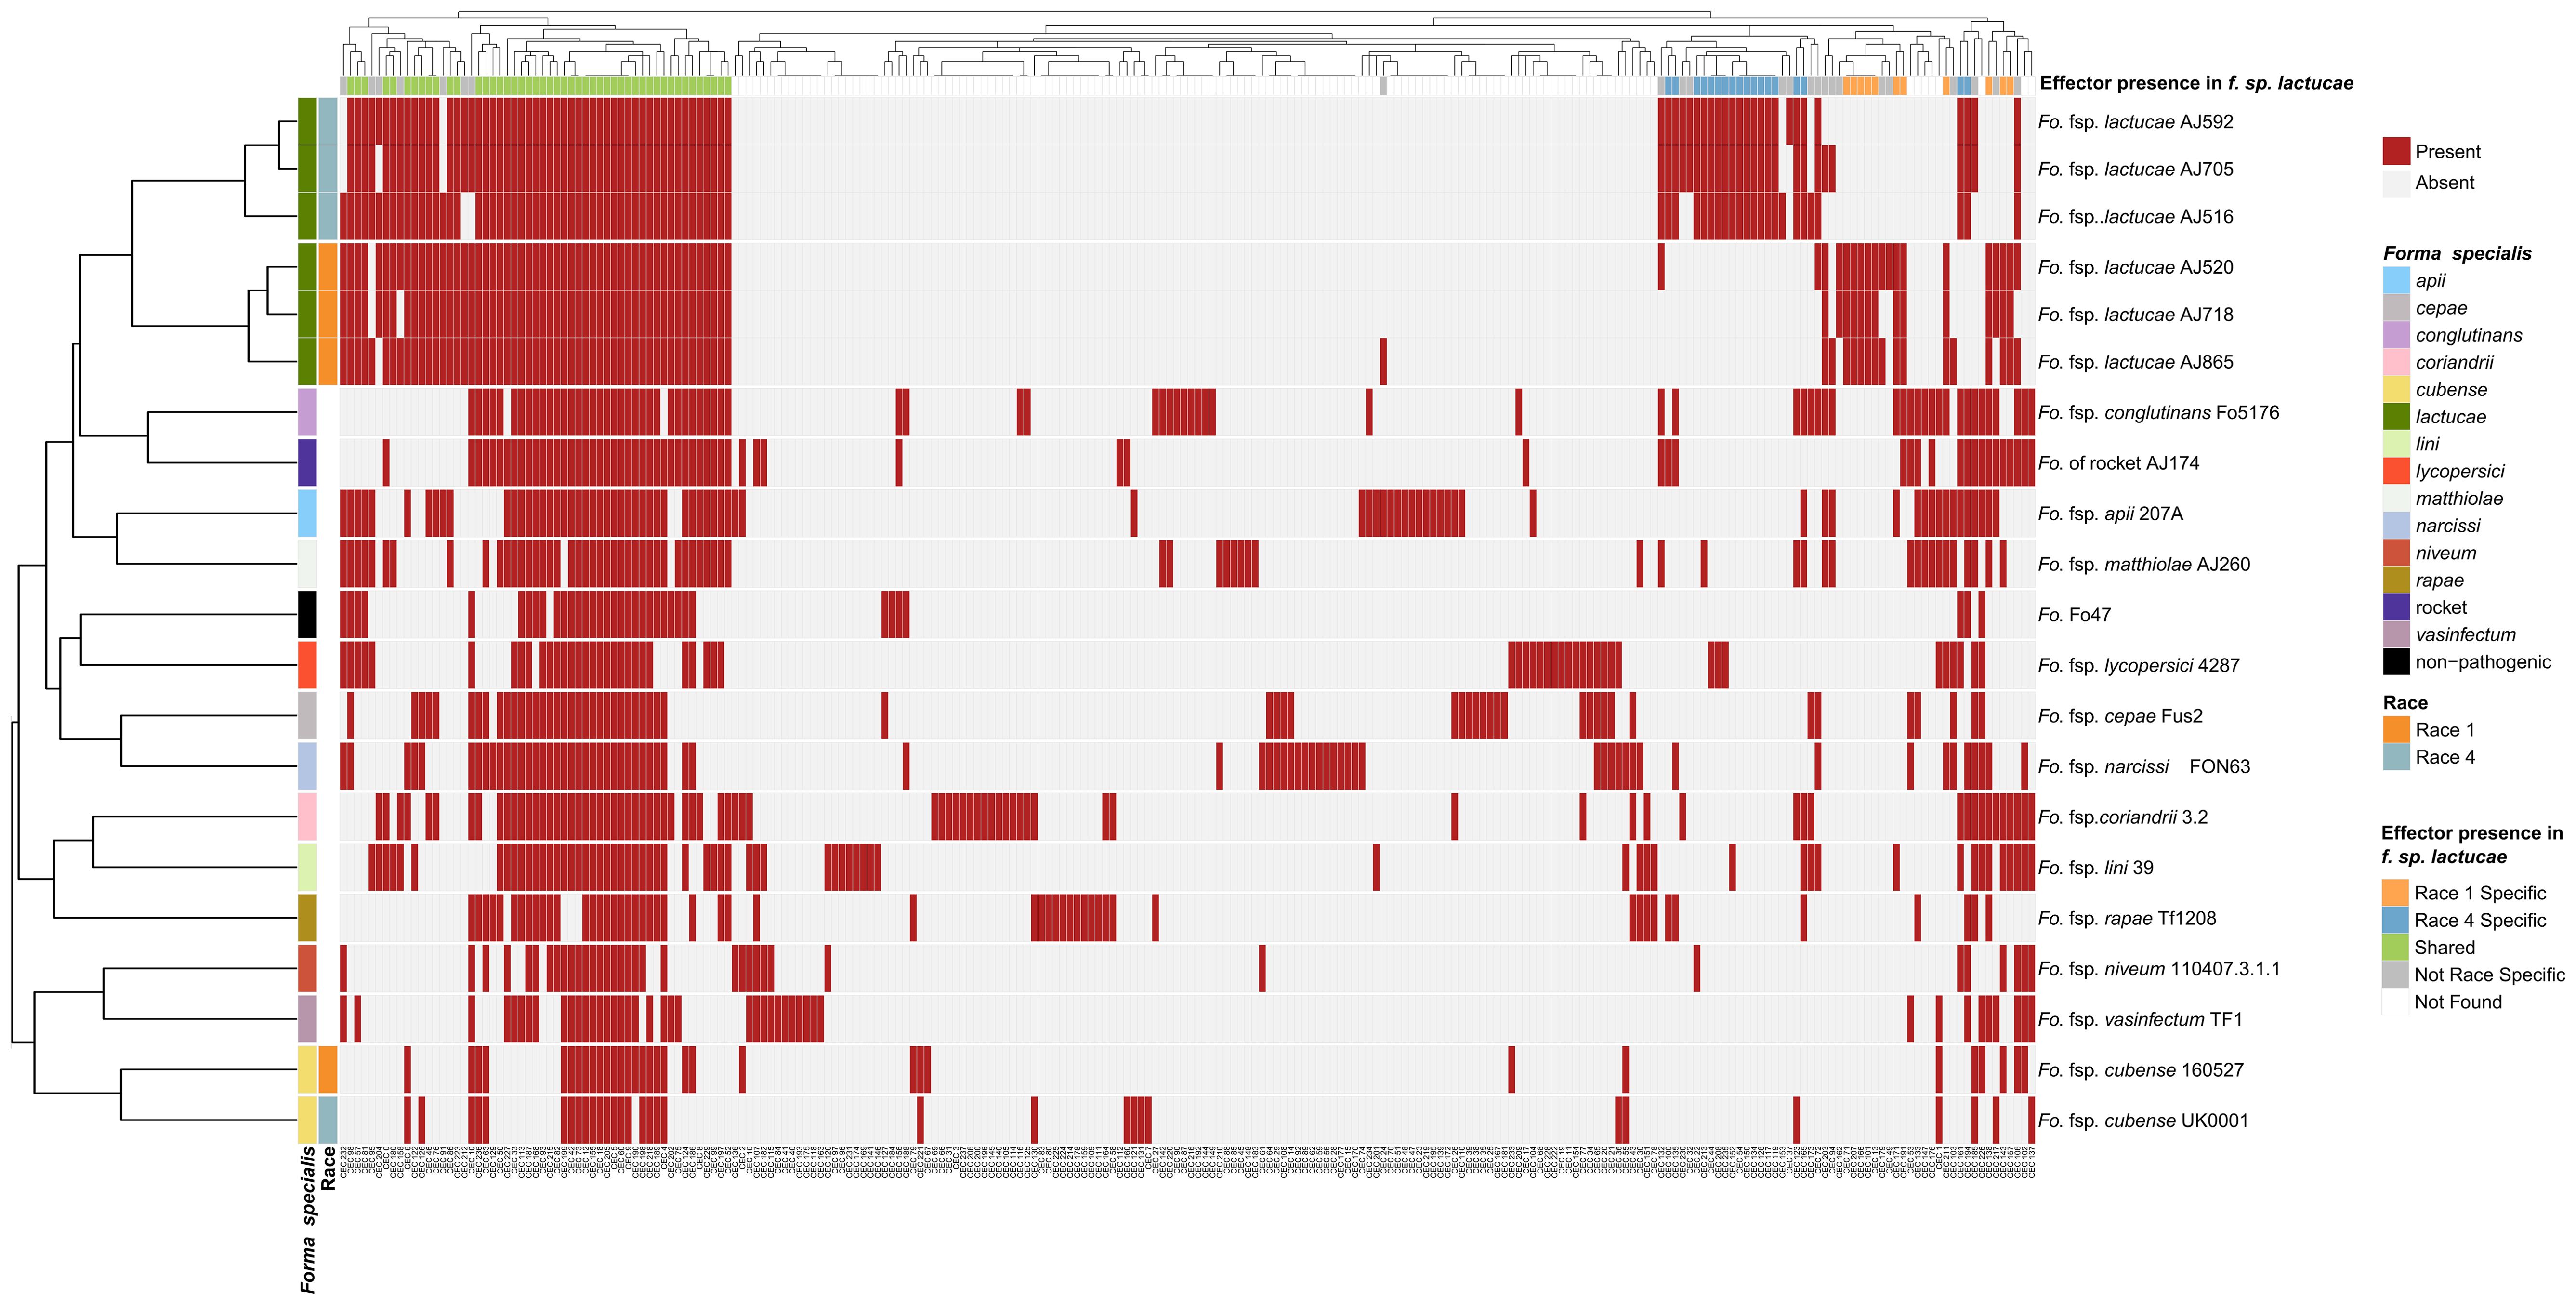Click the 'Fo. fsp. vasinfectum TF1' row label
Image resolution: width=2576 pixels, height=1305 pixels.
(2140, 1020)
